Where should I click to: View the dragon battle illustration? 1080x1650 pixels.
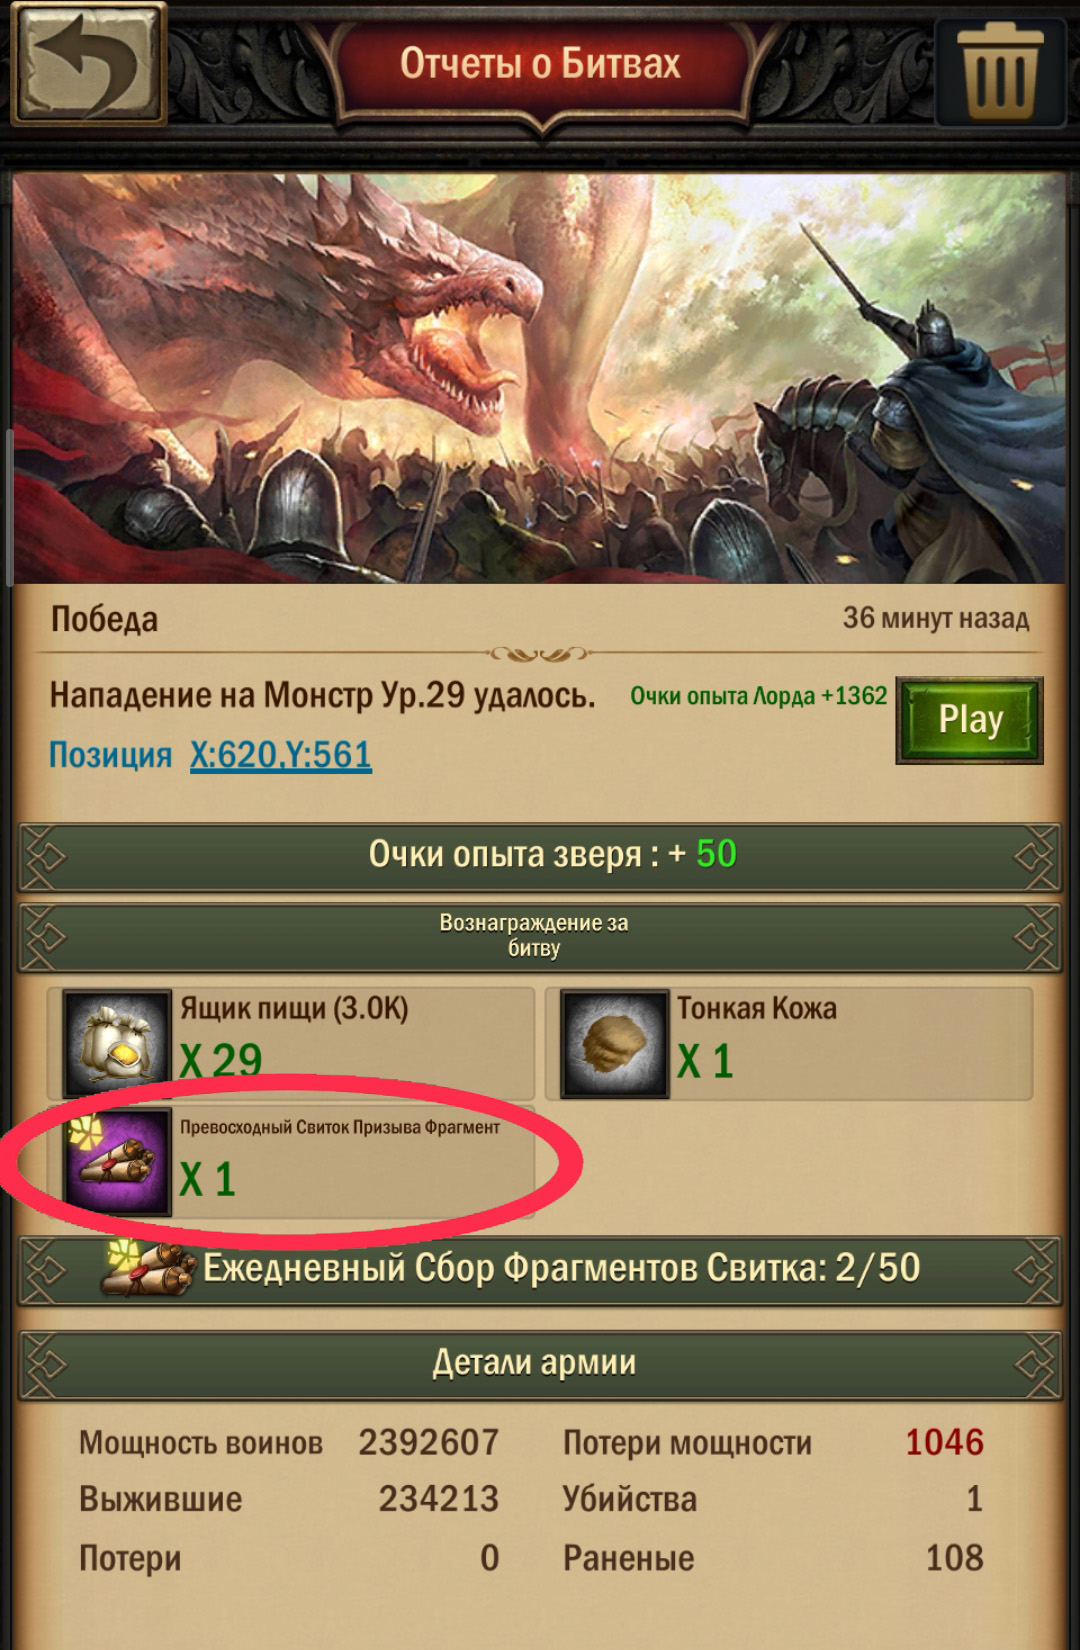pyautogui.click(x=540, y=378)
